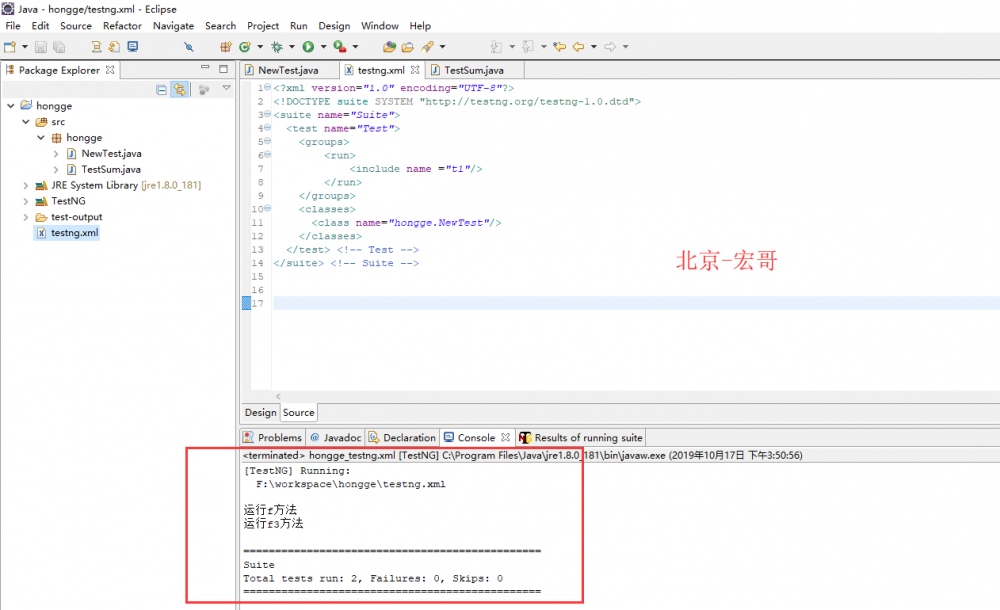1000x610 pixels.
Task: Open the Project menu
Action: pos(263,26)
